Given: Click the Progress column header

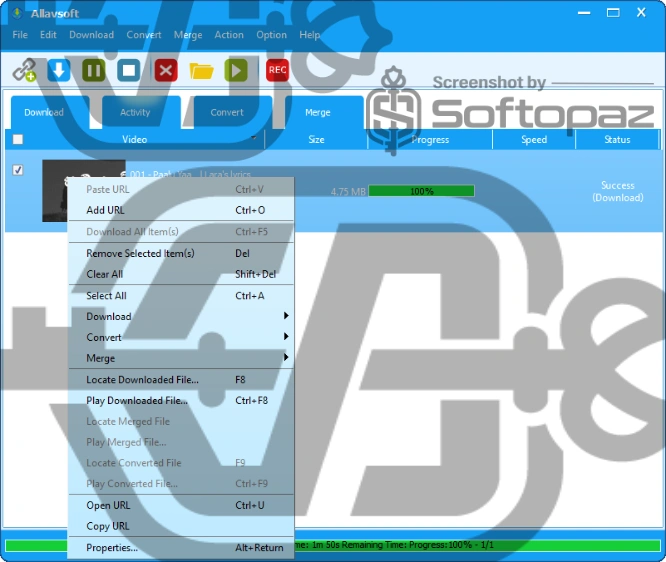Looking at the screenshot, I should coord(430,139).
